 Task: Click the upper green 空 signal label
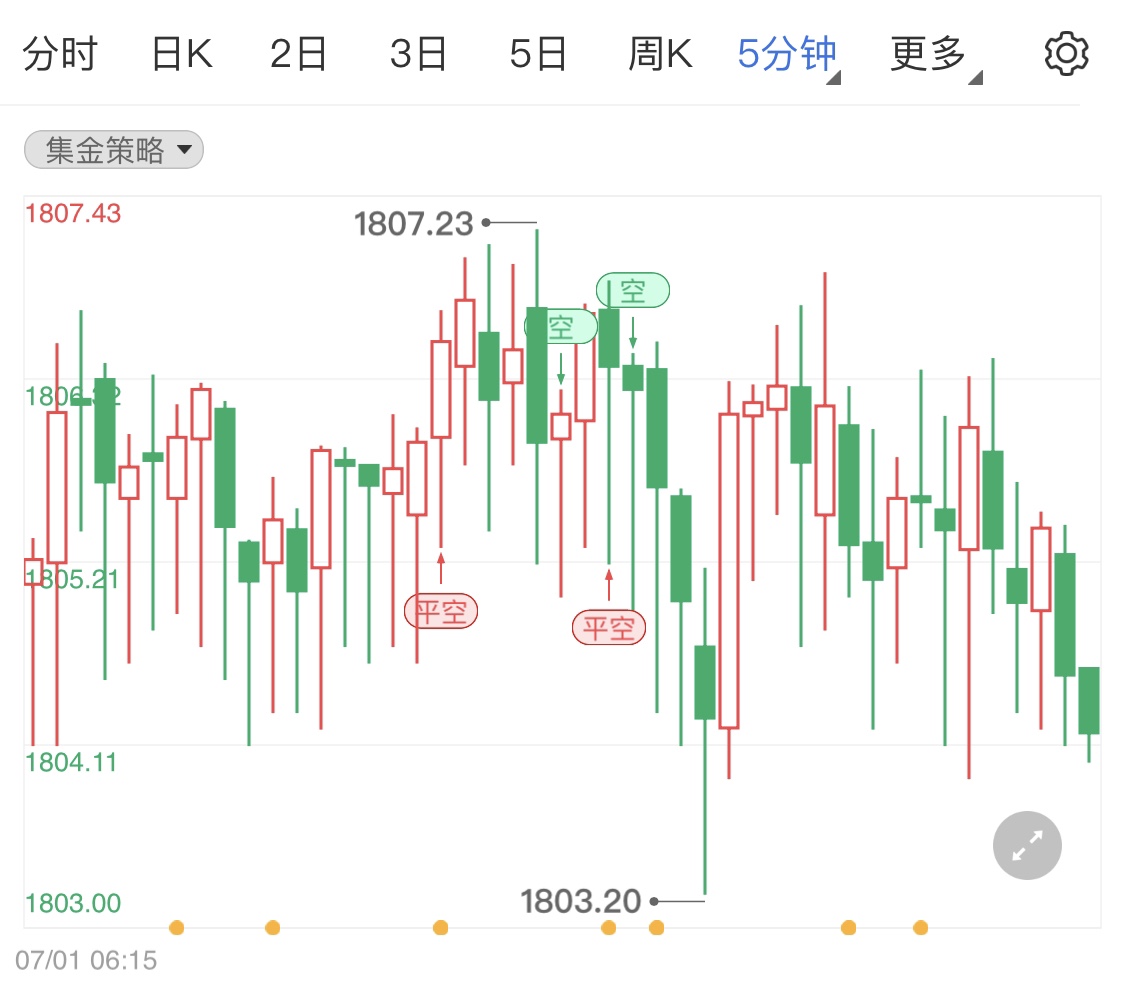pos(633,291)
